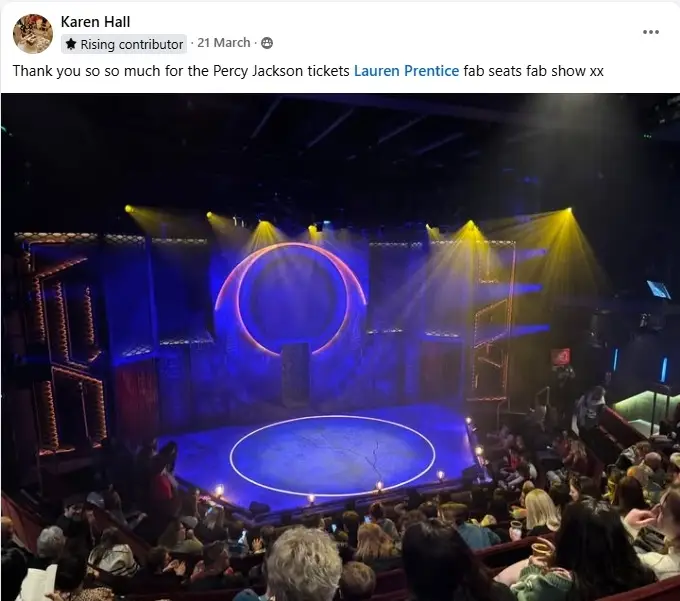Click the red exit sign in photo
Screen dimensions: 680x601
click(561, 357)
